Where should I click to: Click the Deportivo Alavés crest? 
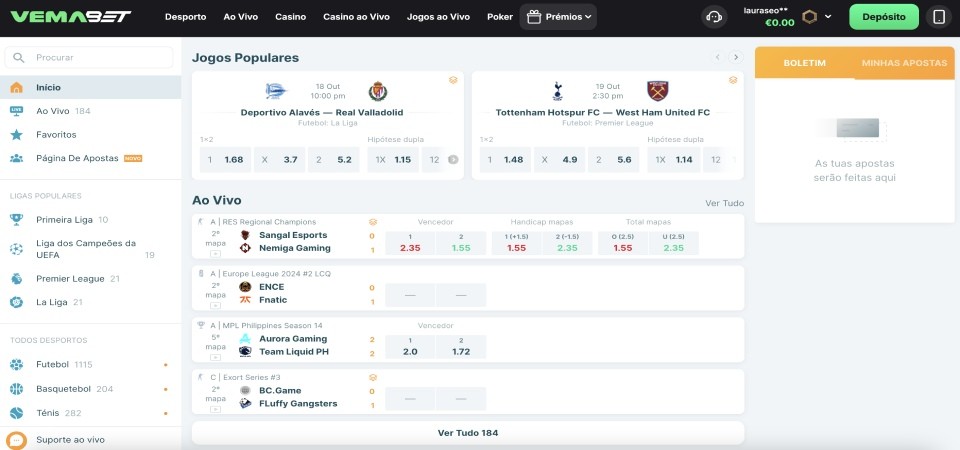(276, 91)
